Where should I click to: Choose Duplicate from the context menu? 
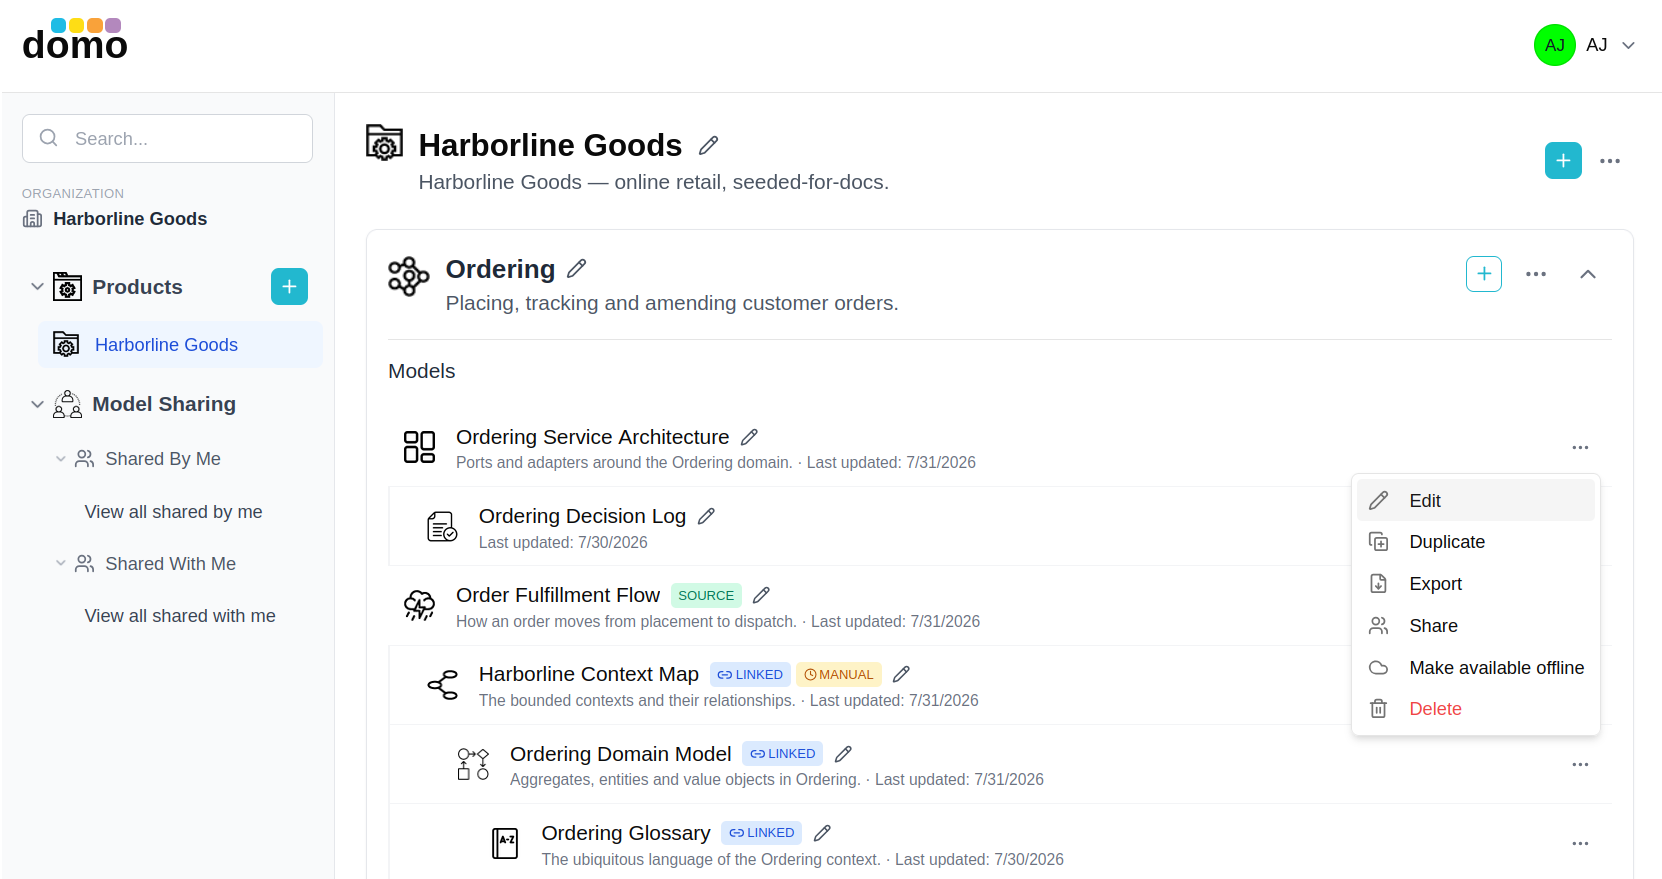click(x=1475, y=542)
